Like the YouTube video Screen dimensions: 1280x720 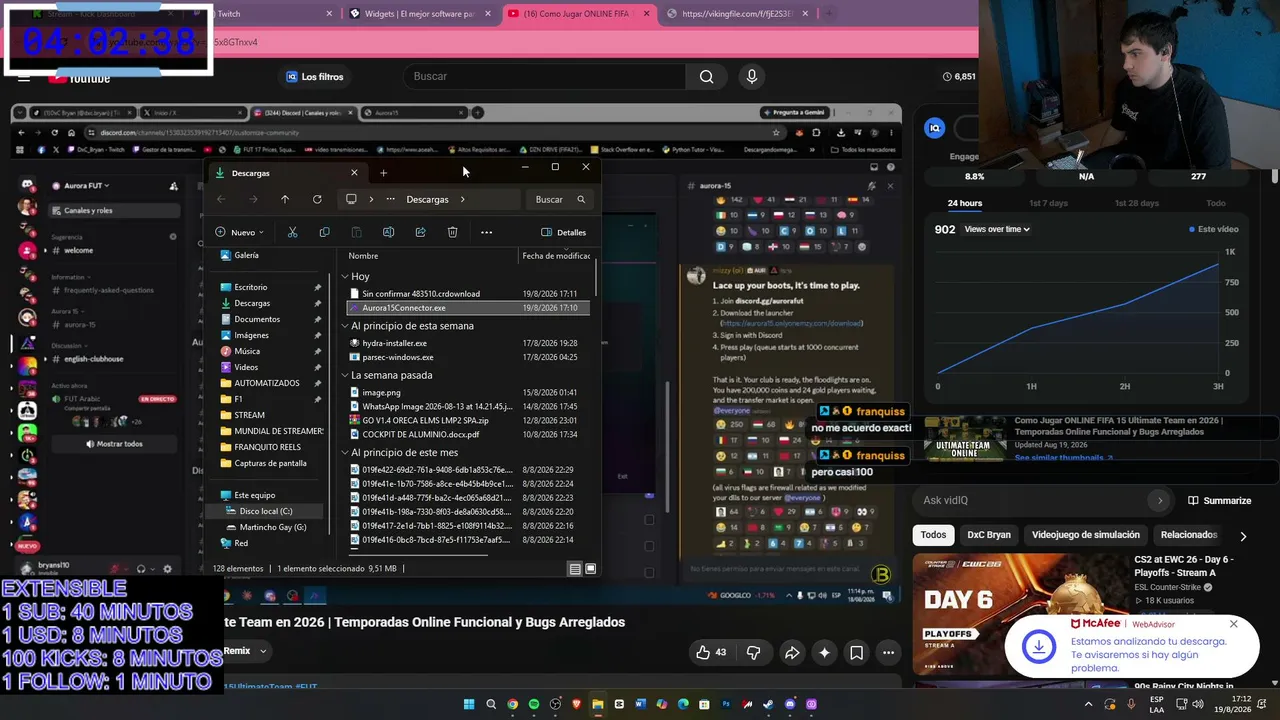coord(711,653)
